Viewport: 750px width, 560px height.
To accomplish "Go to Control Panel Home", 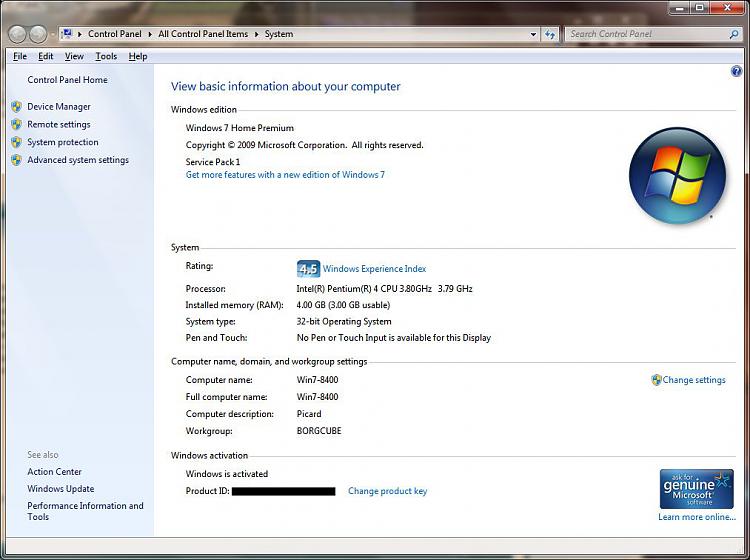I will [67, 80].
